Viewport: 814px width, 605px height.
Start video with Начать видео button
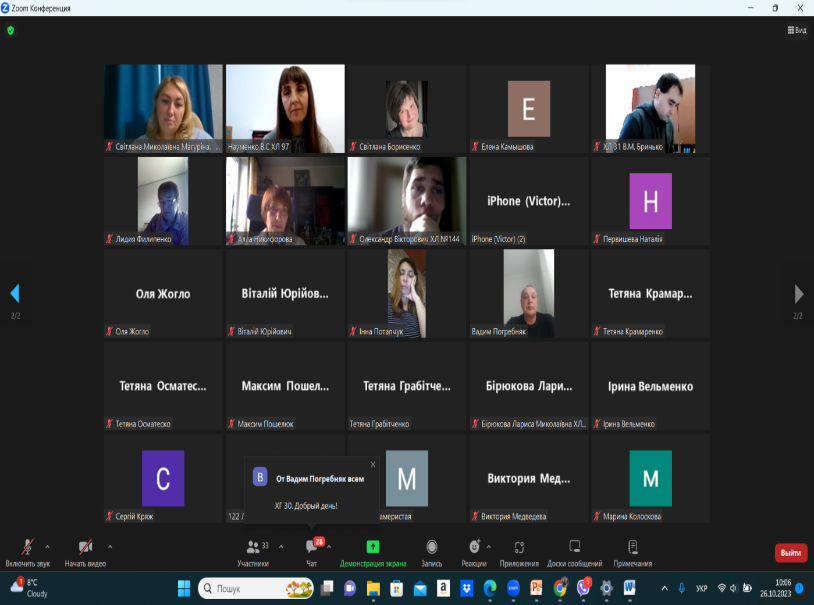coord(85,551)
